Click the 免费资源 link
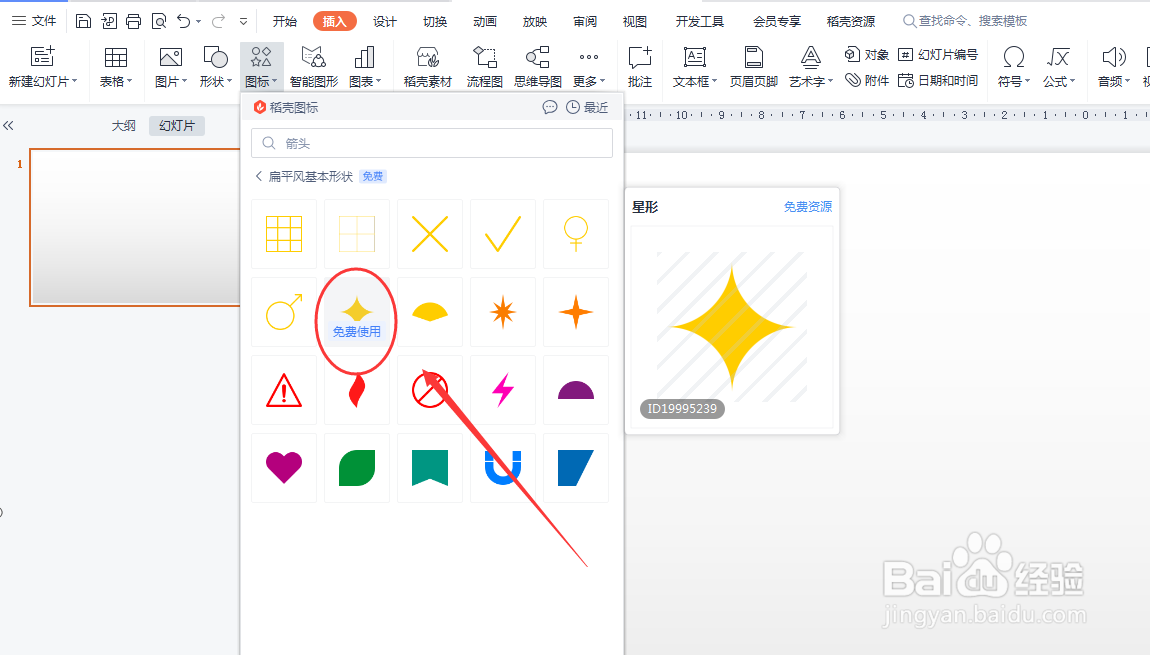 point(807,207)
